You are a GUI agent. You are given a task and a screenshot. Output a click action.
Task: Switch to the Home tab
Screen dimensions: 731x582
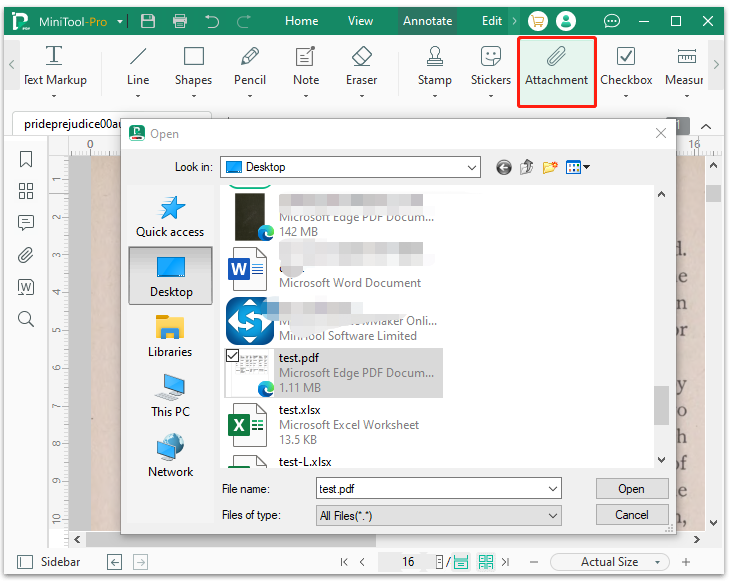coord(302,21)
